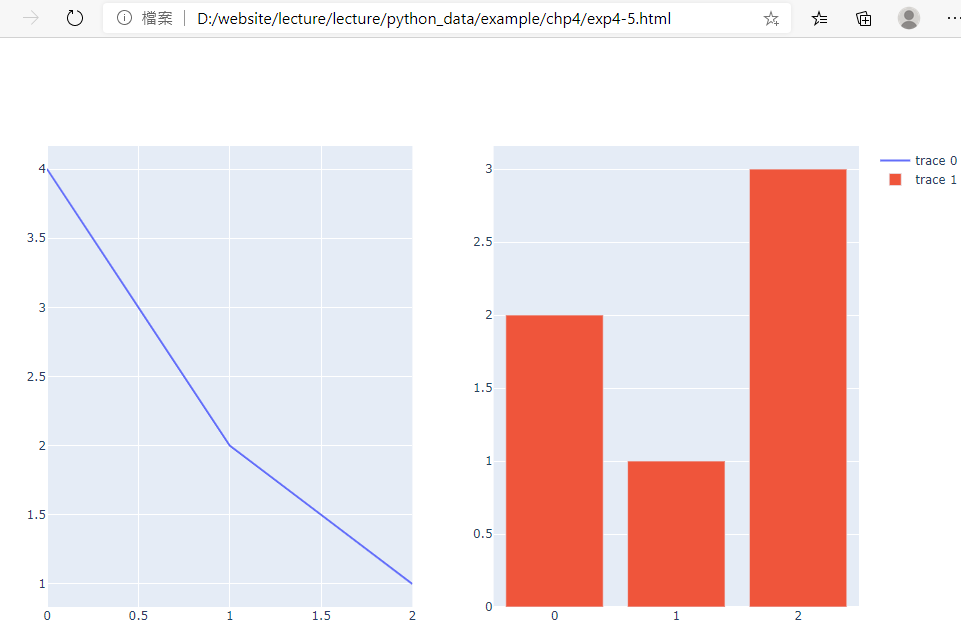Click the bar at x equals 0
Screen dimensions: 961x644
(554, 461)
